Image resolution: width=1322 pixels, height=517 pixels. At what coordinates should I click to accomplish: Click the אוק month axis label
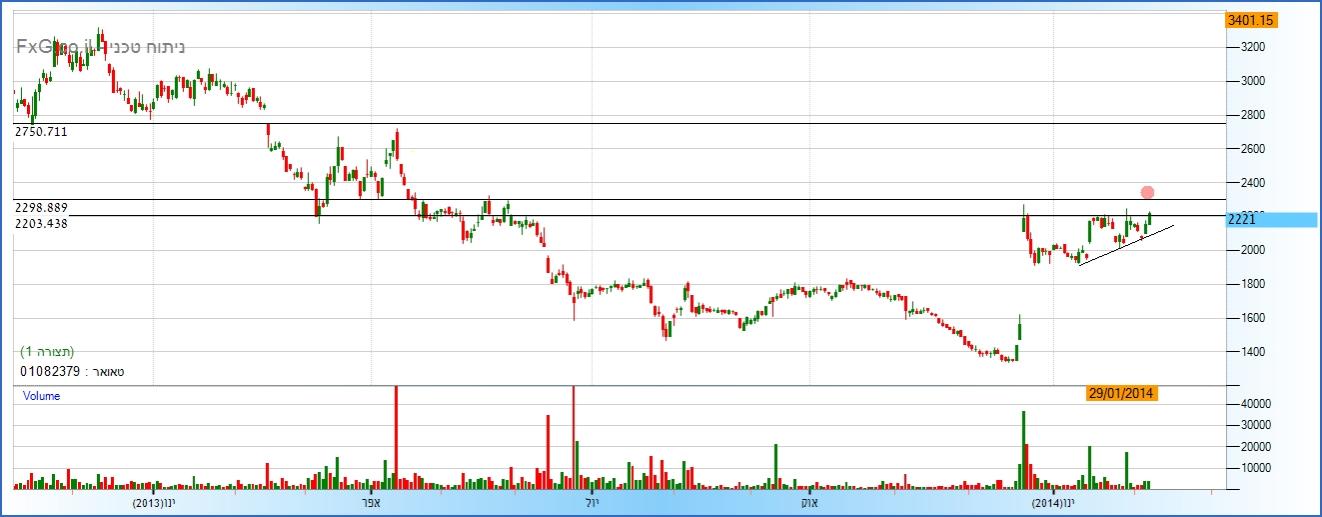810,503
